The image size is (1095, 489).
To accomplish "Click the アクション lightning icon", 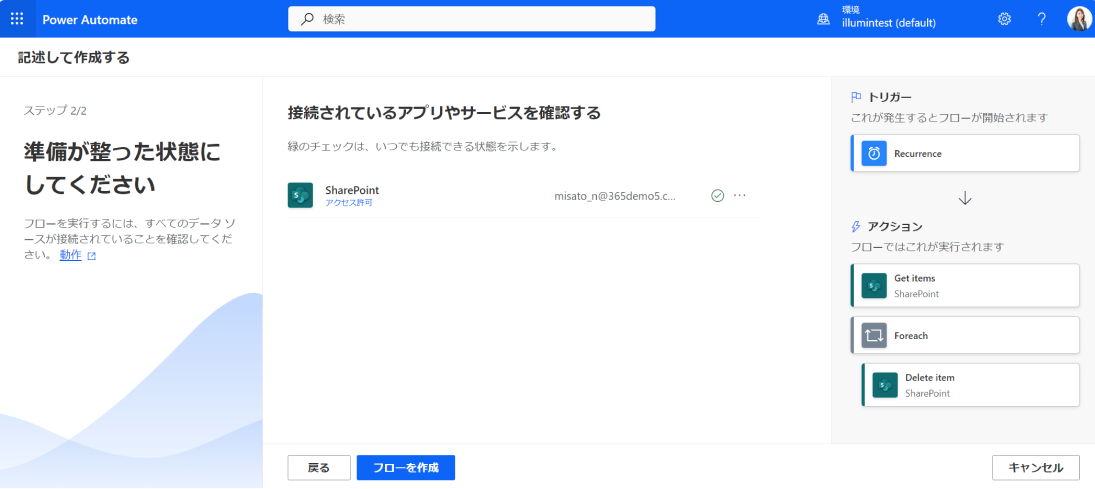I will [856, 226].
